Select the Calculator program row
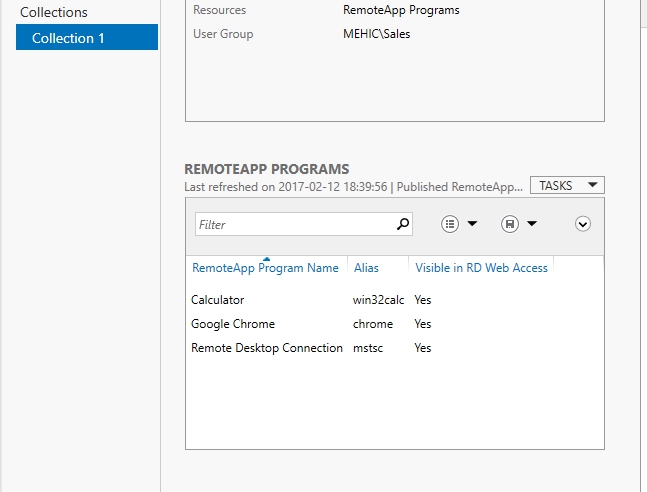The image size is (647, 492). [x=217, y=300]
